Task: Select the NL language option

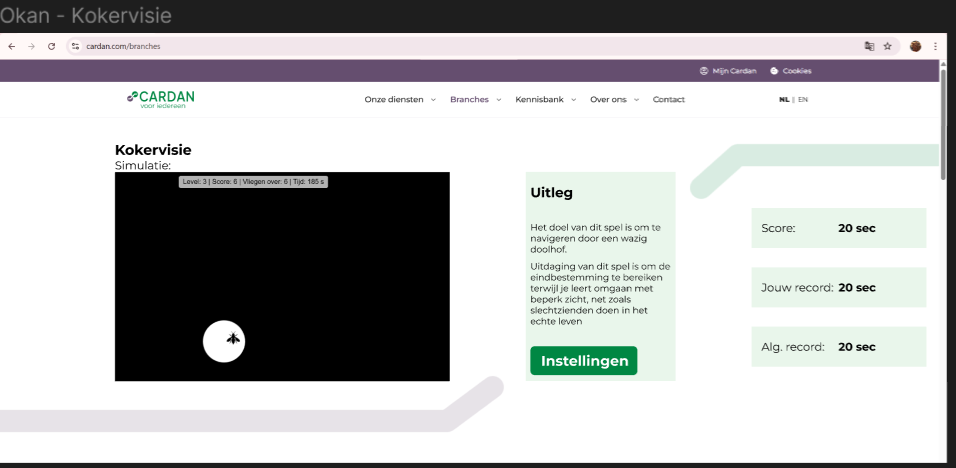Action: 784,99
